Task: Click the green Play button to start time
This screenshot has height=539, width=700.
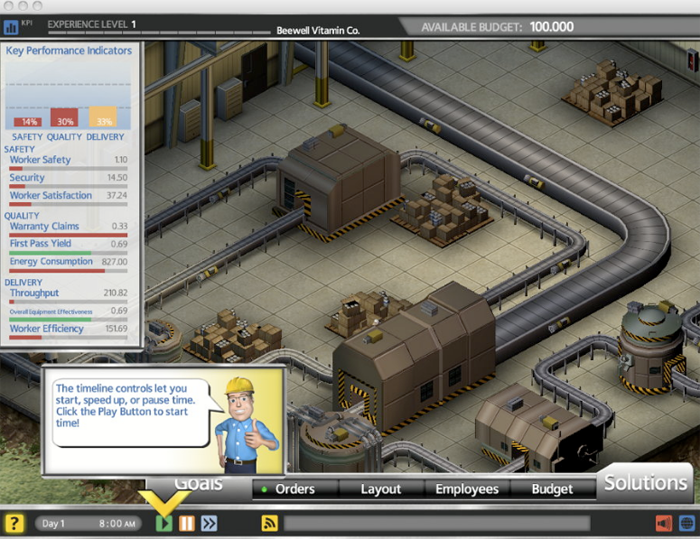Action: coord(164,523)
